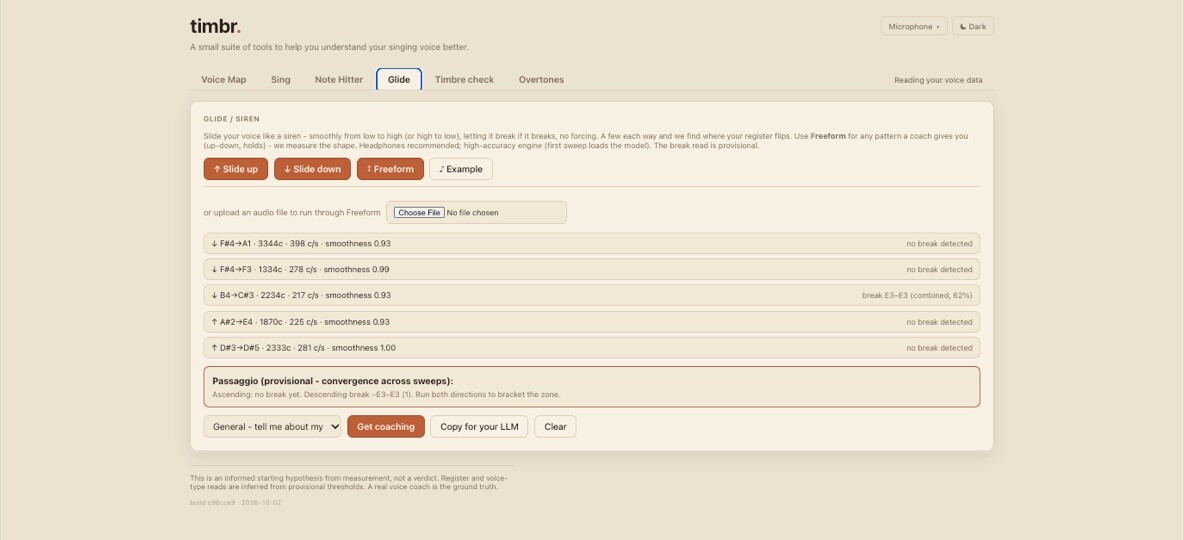Click 'break E3–E3 (combined, 62%)' result
Screen dimensions: 1184x540
917,295
